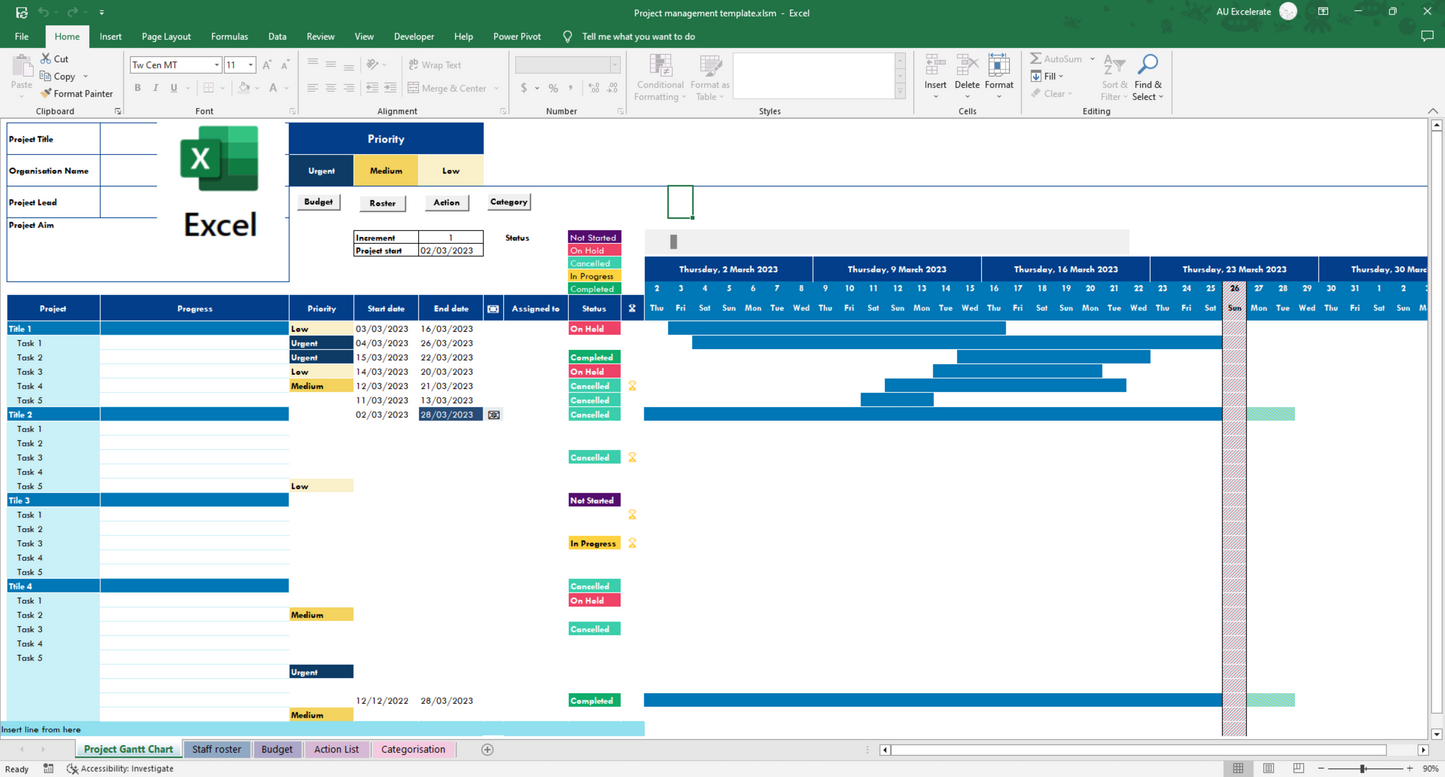Expand the font size dropdown
This screenshot has height=777, width=1445.
[x=250, y=65]
